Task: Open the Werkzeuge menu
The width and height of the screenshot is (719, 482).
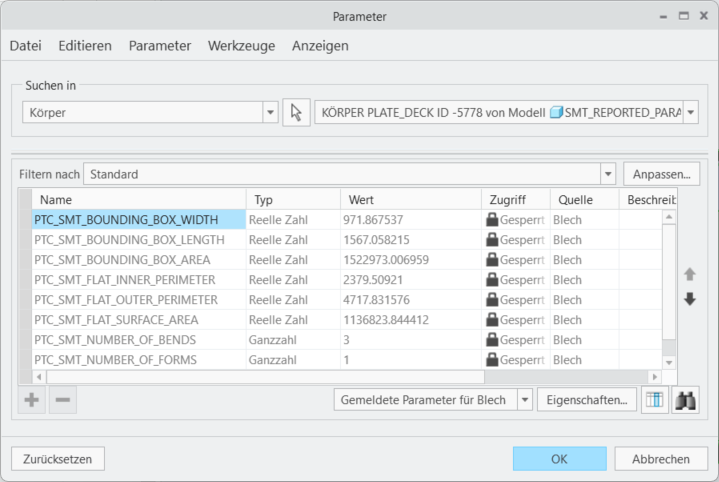Action: 242,46
